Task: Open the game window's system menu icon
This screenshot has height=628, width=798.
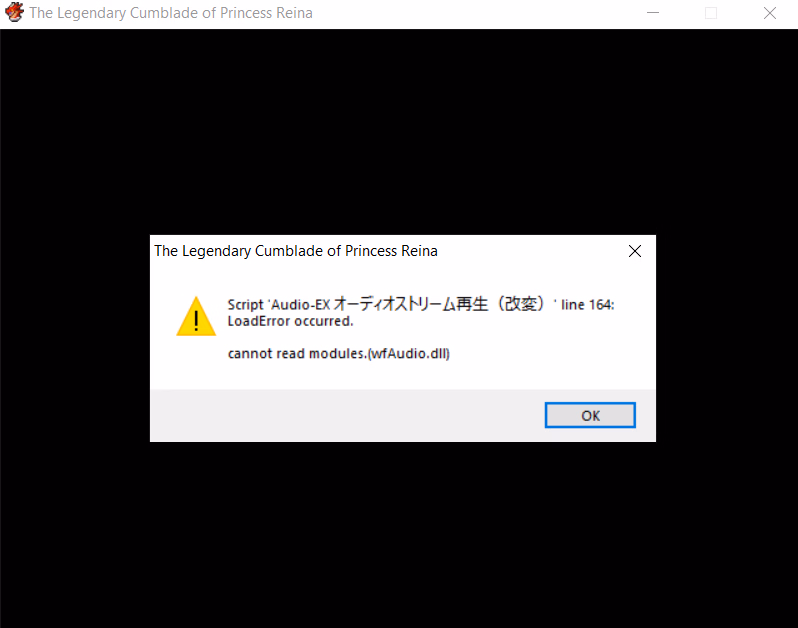Action: coord(14,13)
